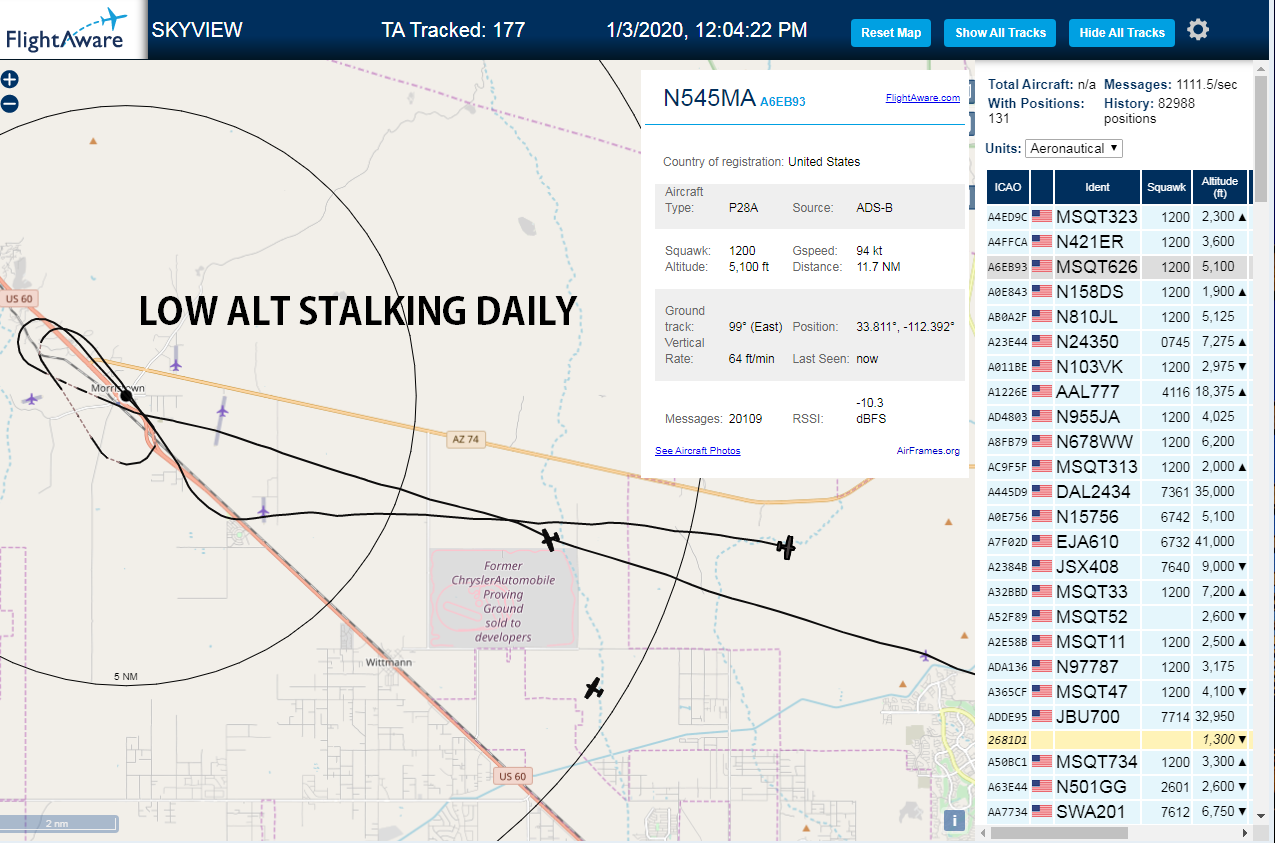Zoom in the map with the plus button
1275x843 pixels.
(x=10, y=79)
